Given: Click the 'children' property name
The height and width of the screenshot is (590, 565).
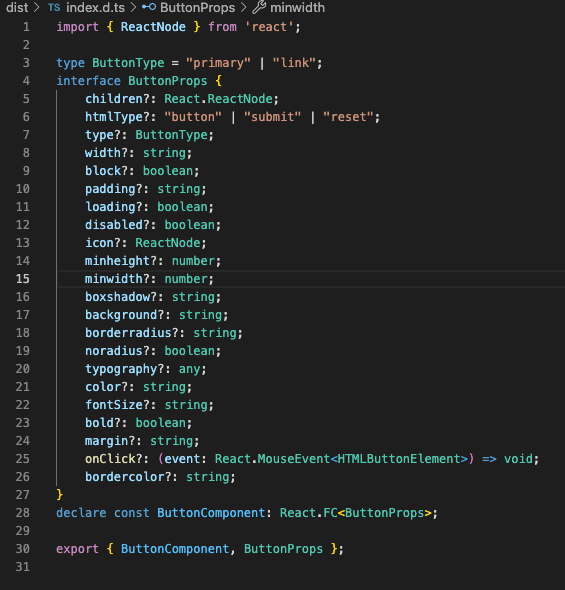Looking at the screenshot, I should (x=114, y=99).
